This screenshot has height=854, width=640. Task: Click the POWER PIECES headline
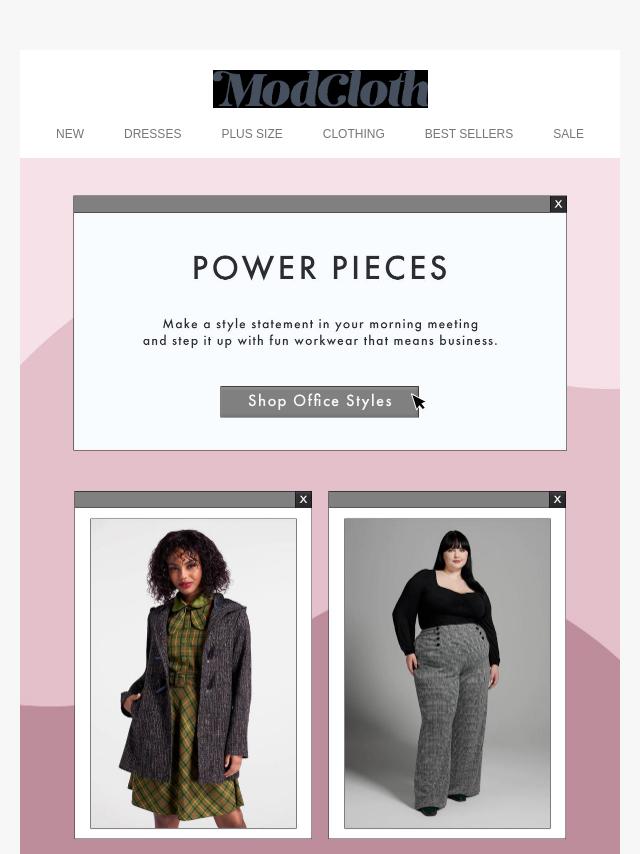click(320, 268)
